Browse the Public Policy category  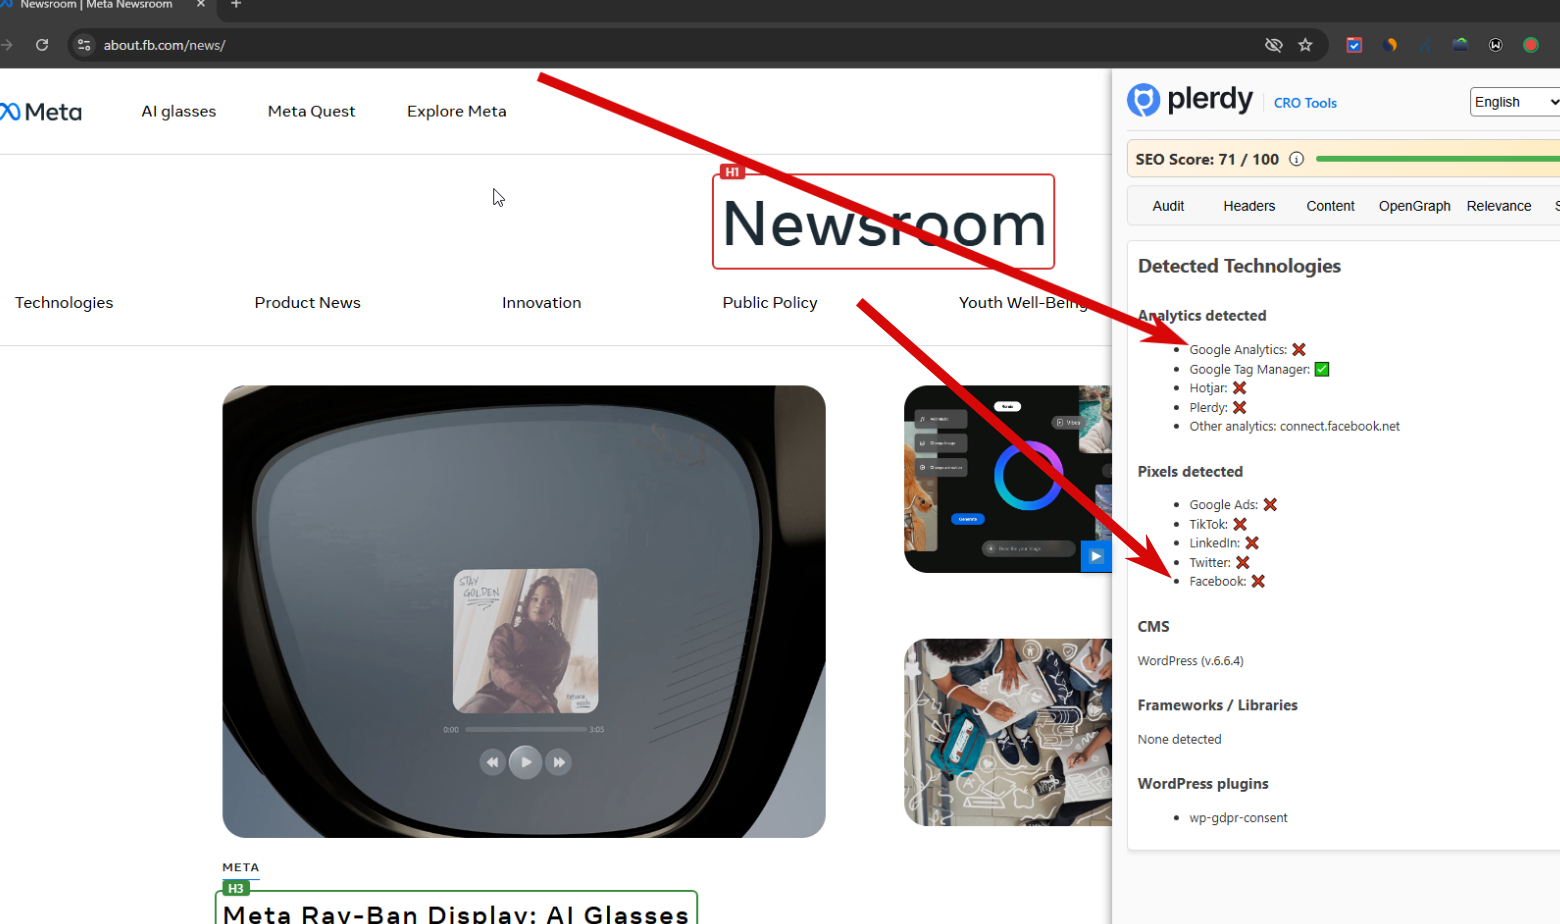tap(770, 303)
